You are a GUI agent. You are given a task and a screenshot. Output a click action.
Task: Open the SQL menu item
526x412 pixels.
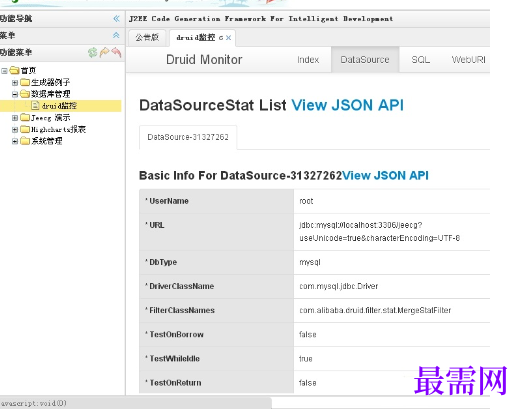pyautogui.click(x=421, y=60)
